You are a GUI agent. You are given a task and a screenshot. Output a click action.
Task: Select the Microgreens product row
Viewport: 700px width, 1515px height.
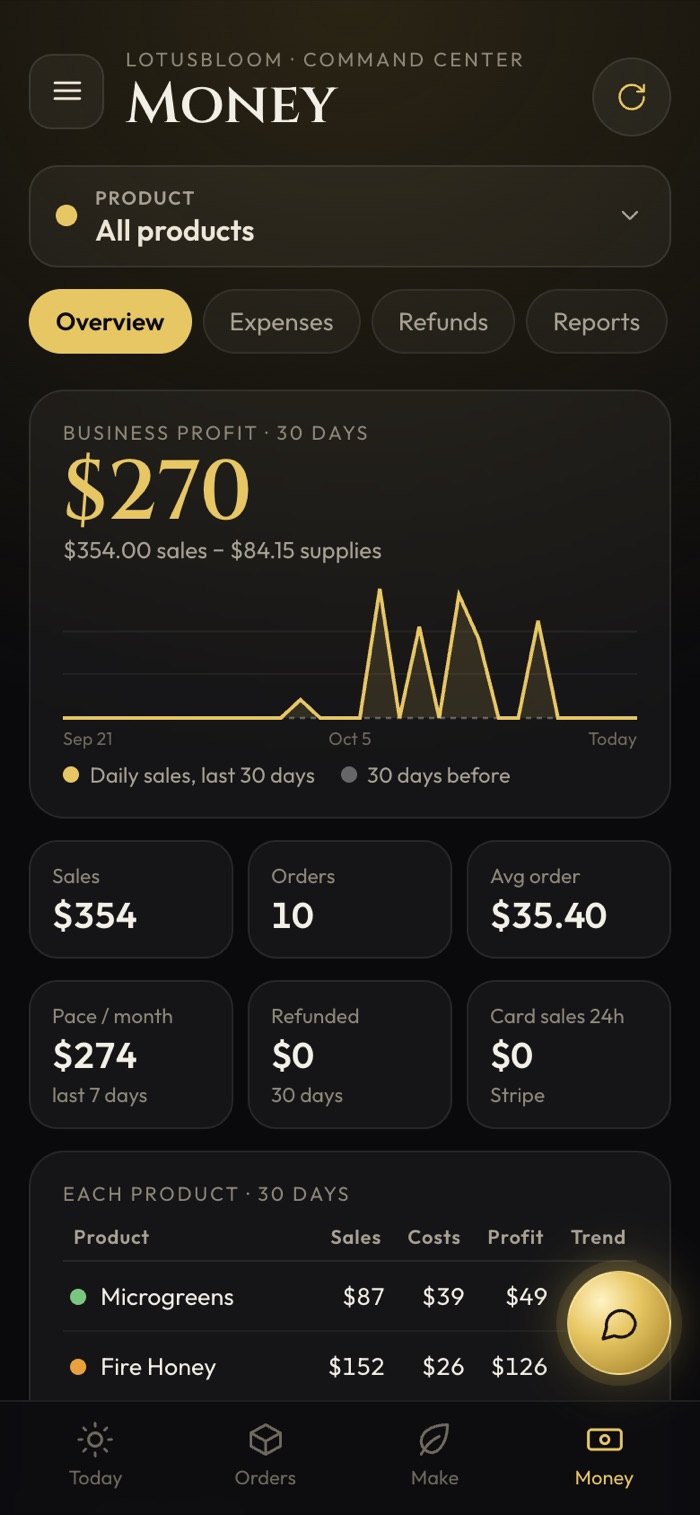[350, 1297]
